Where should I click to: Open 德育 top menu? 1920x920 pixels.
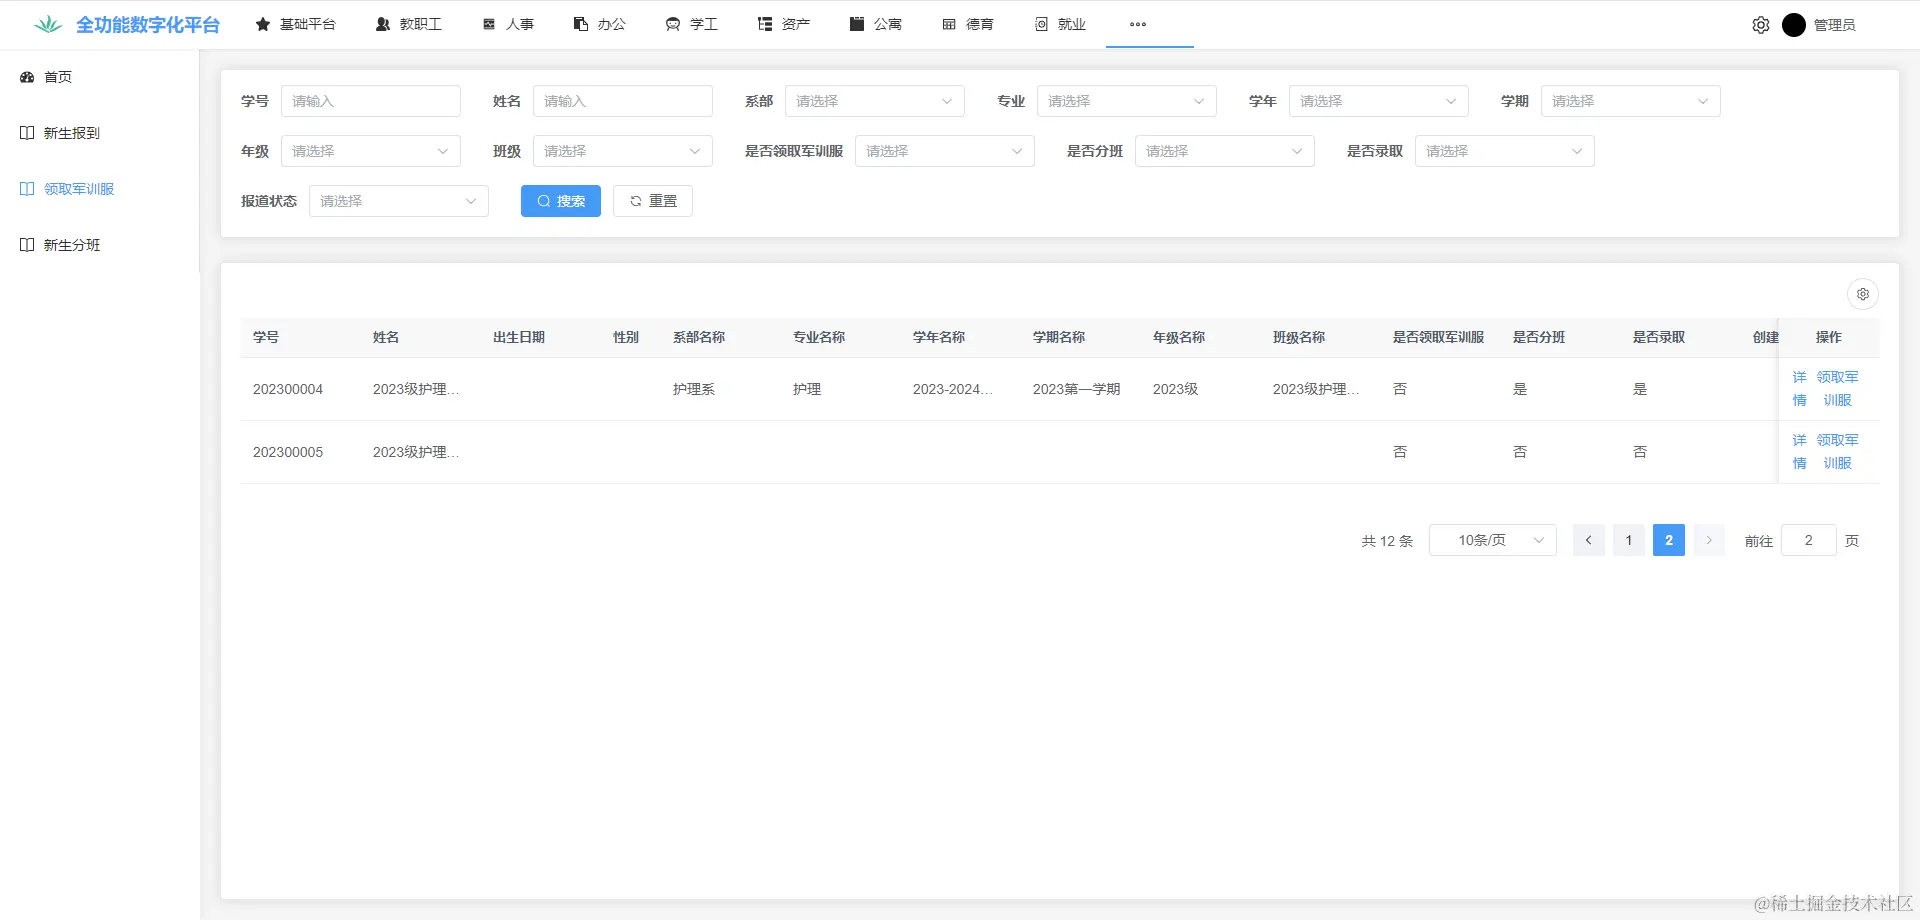pos(968,24)
